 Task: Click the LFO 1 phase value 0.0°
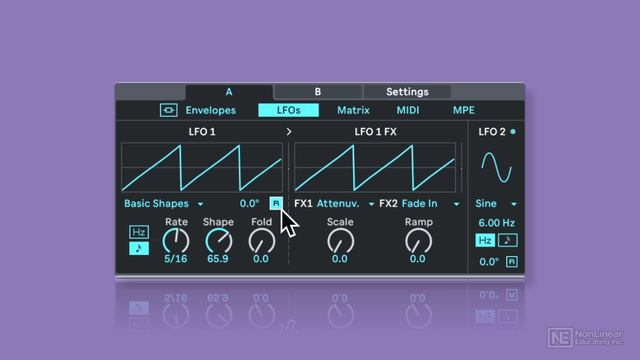249,204
